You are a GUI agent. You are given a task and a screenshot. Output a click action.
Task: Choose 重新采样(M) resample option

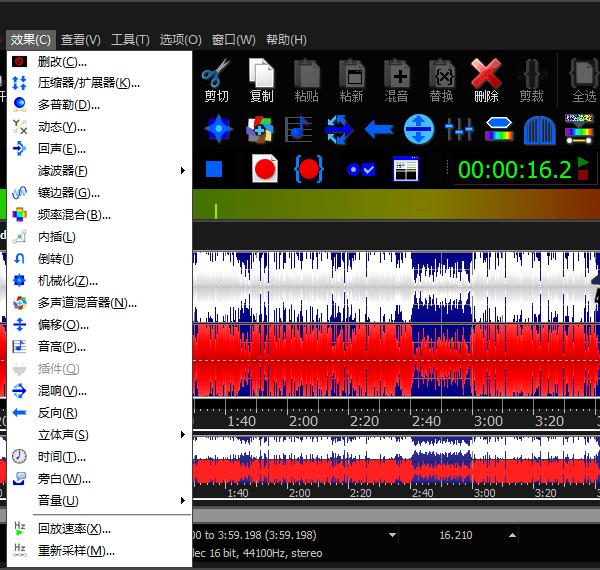click(76, 551)
